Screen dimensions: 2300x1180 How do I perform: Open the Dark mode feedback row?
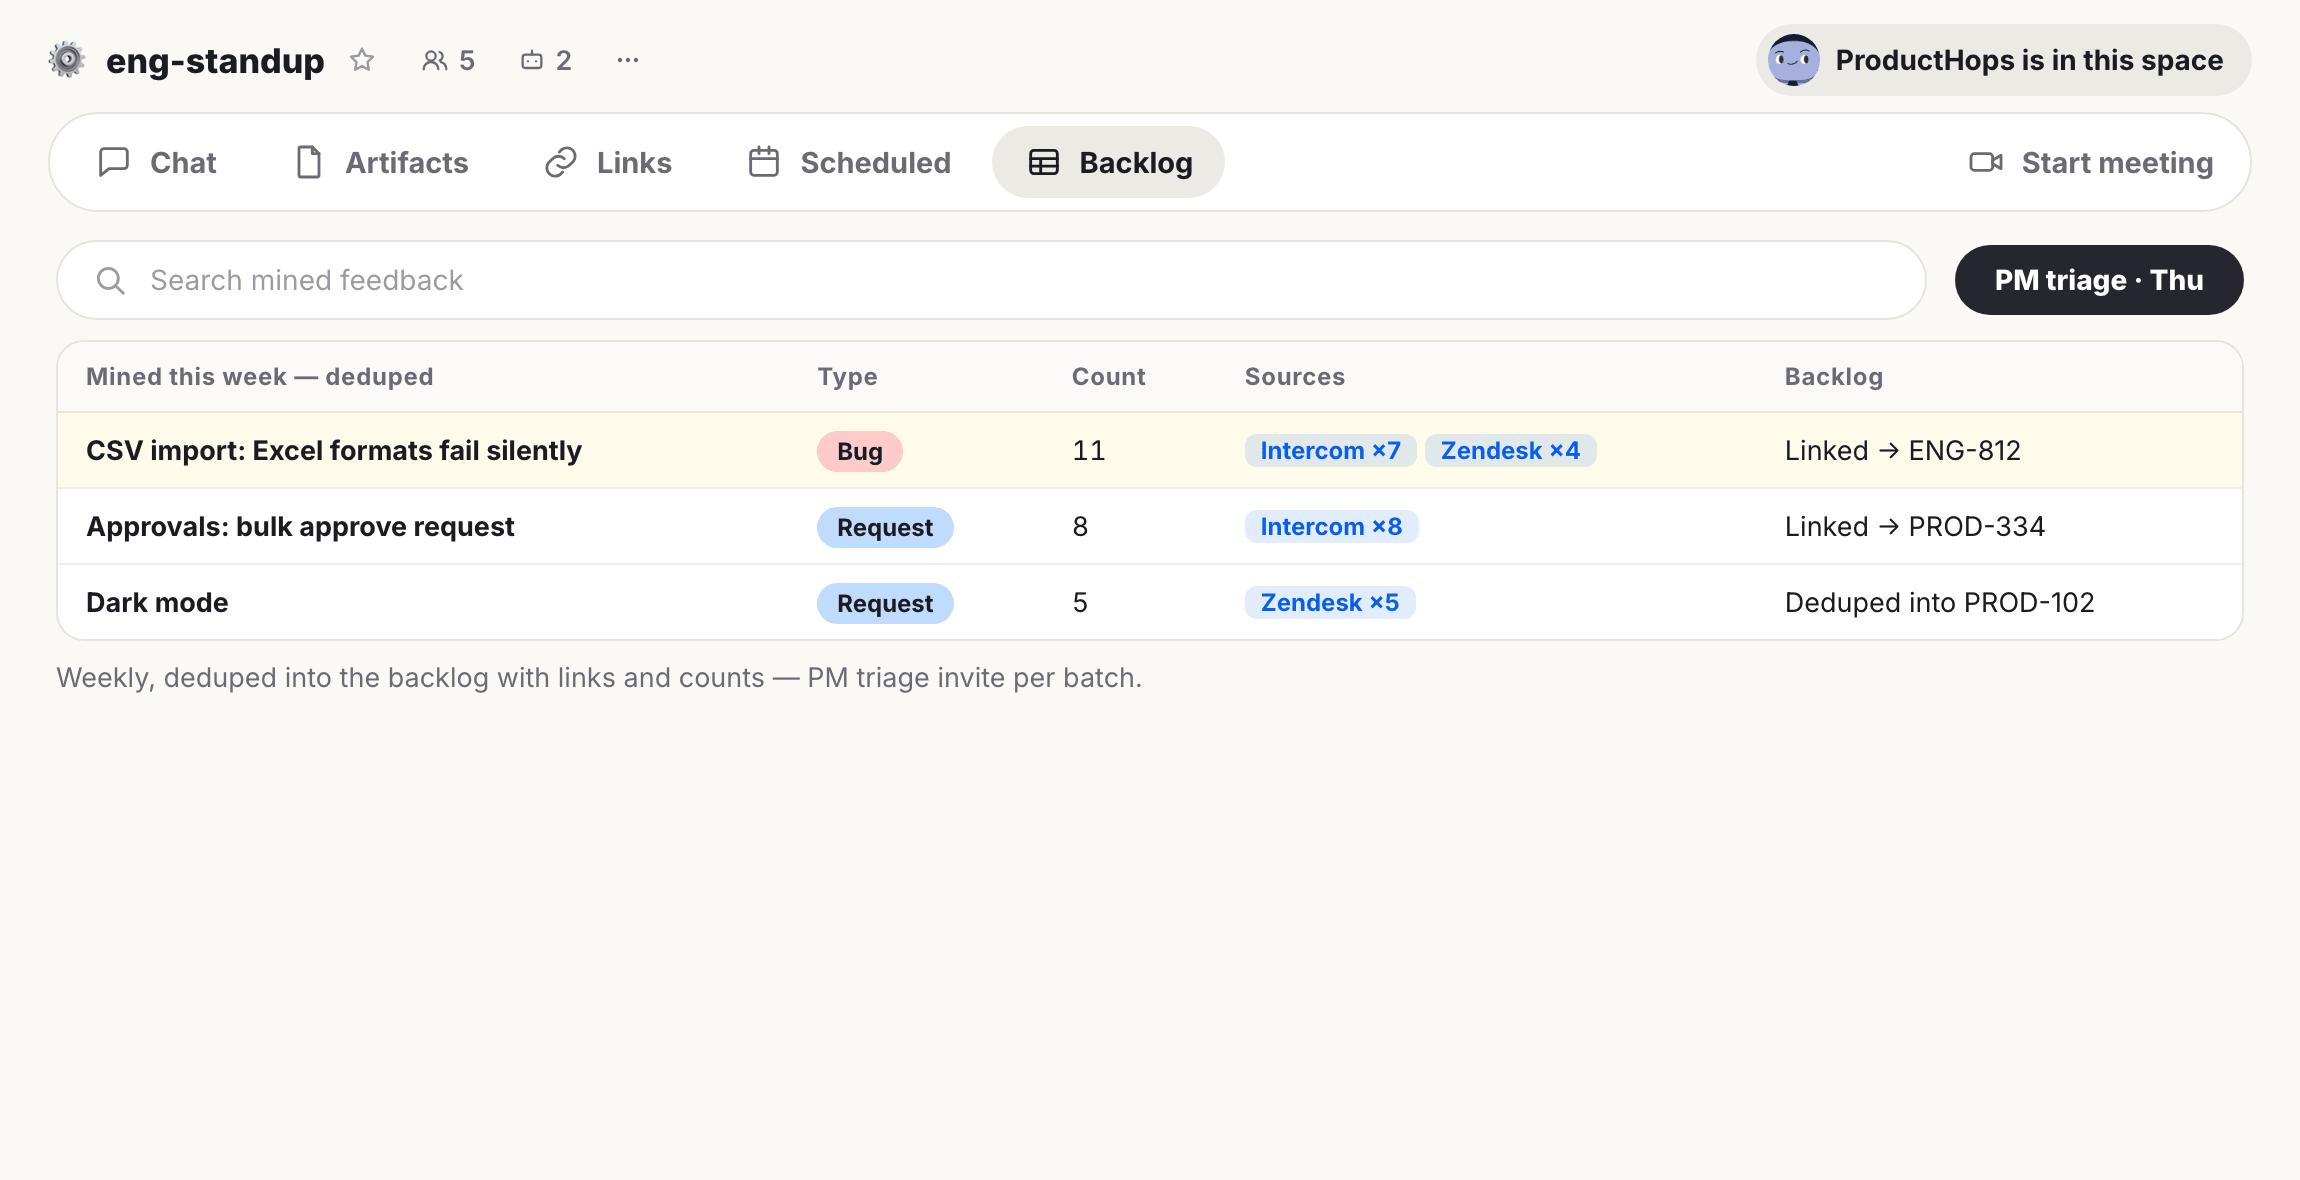[1150, 602]
